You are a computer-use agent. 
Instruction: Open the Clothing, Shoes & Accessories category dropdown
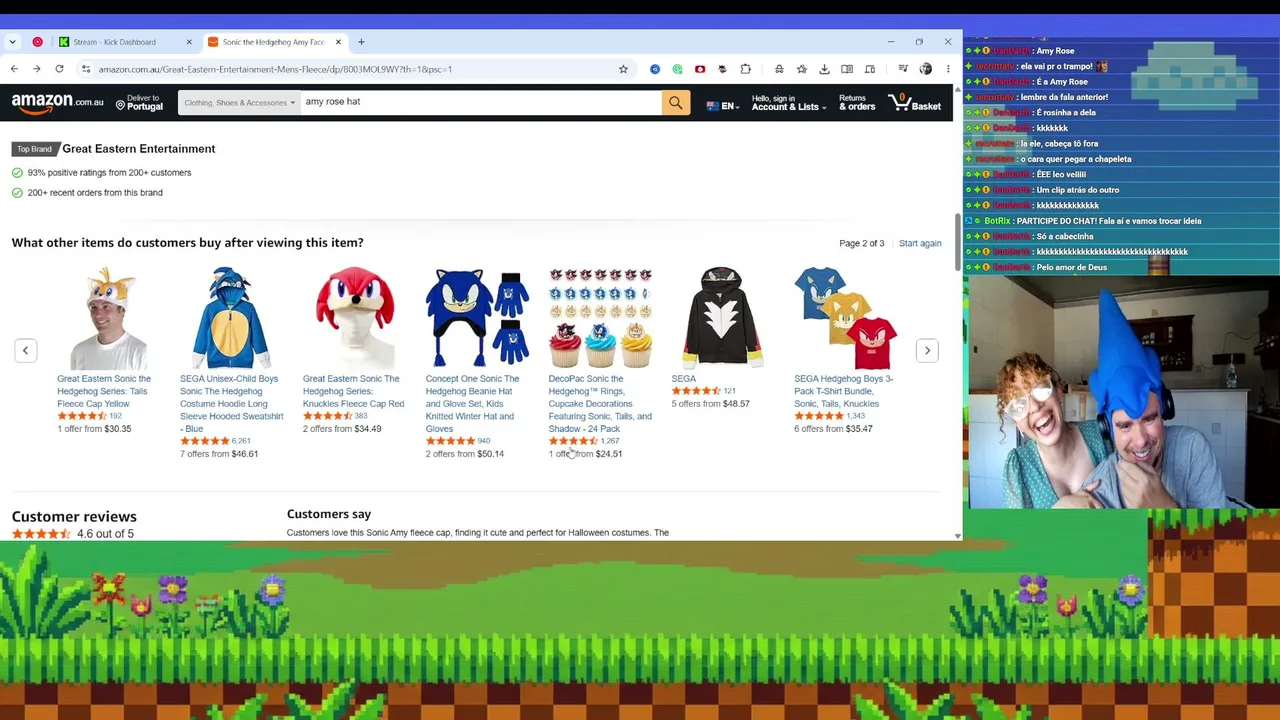[x=239, y=102]
